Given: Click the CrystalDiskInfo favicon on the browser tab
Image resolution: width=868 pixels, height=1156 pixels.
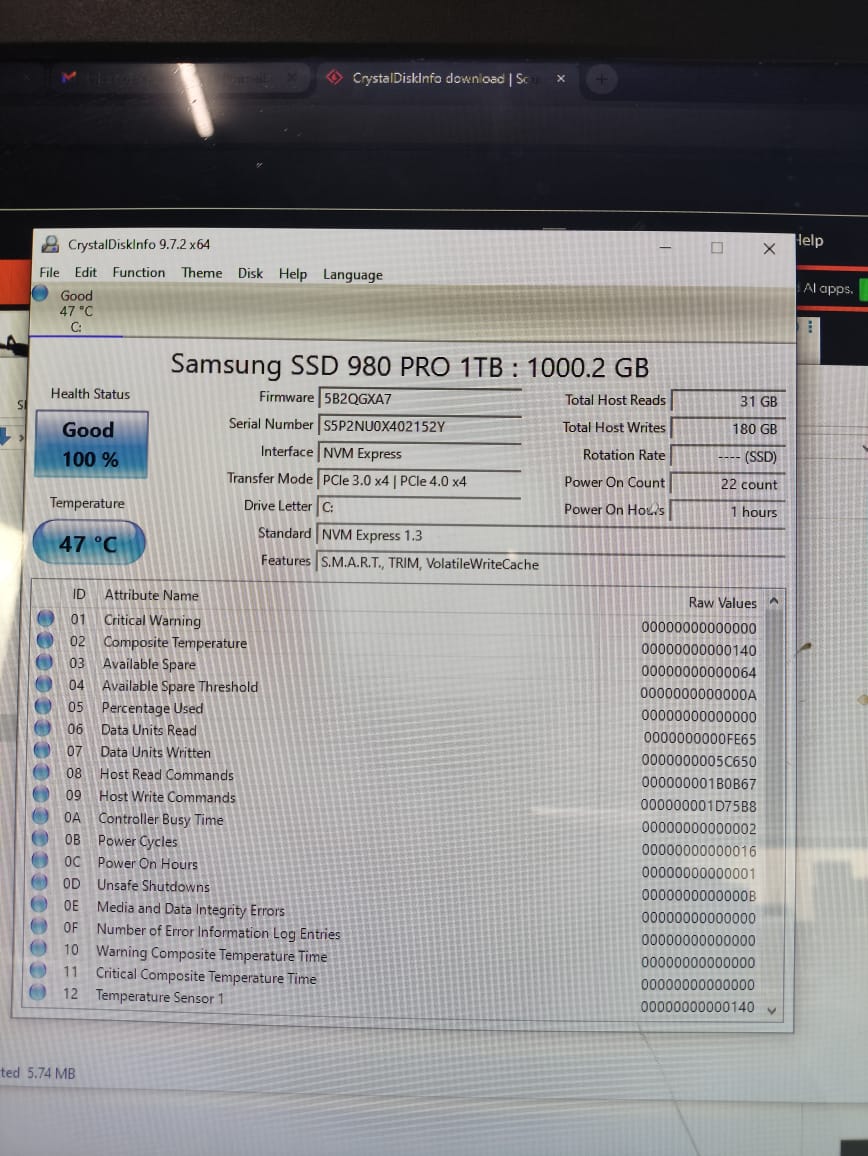Looking at the screenshot, I should [x=334, y=77].
